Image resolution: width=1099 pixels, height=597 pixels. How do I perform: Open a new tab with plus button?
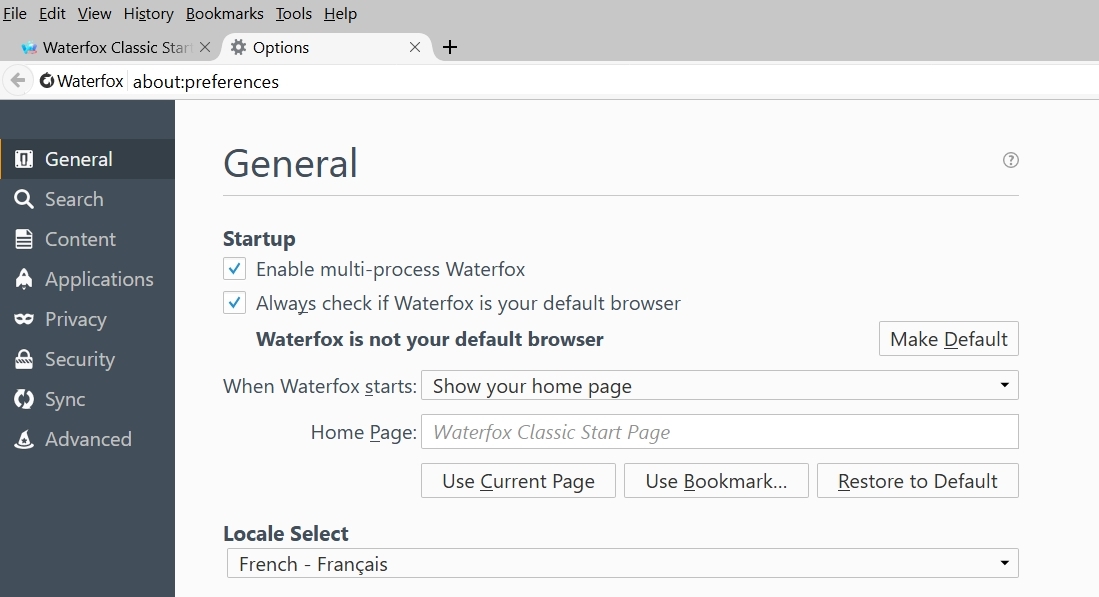pyautogui.click(x=450, y=47)
